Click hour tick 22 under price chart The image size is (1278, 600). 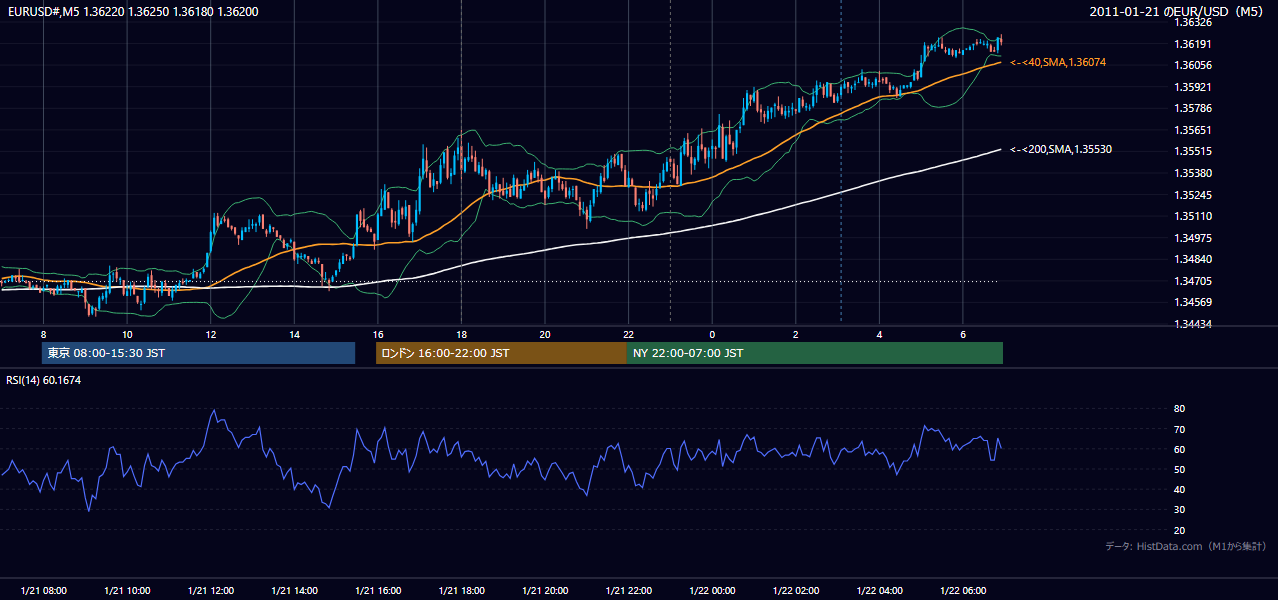(629, 334)
